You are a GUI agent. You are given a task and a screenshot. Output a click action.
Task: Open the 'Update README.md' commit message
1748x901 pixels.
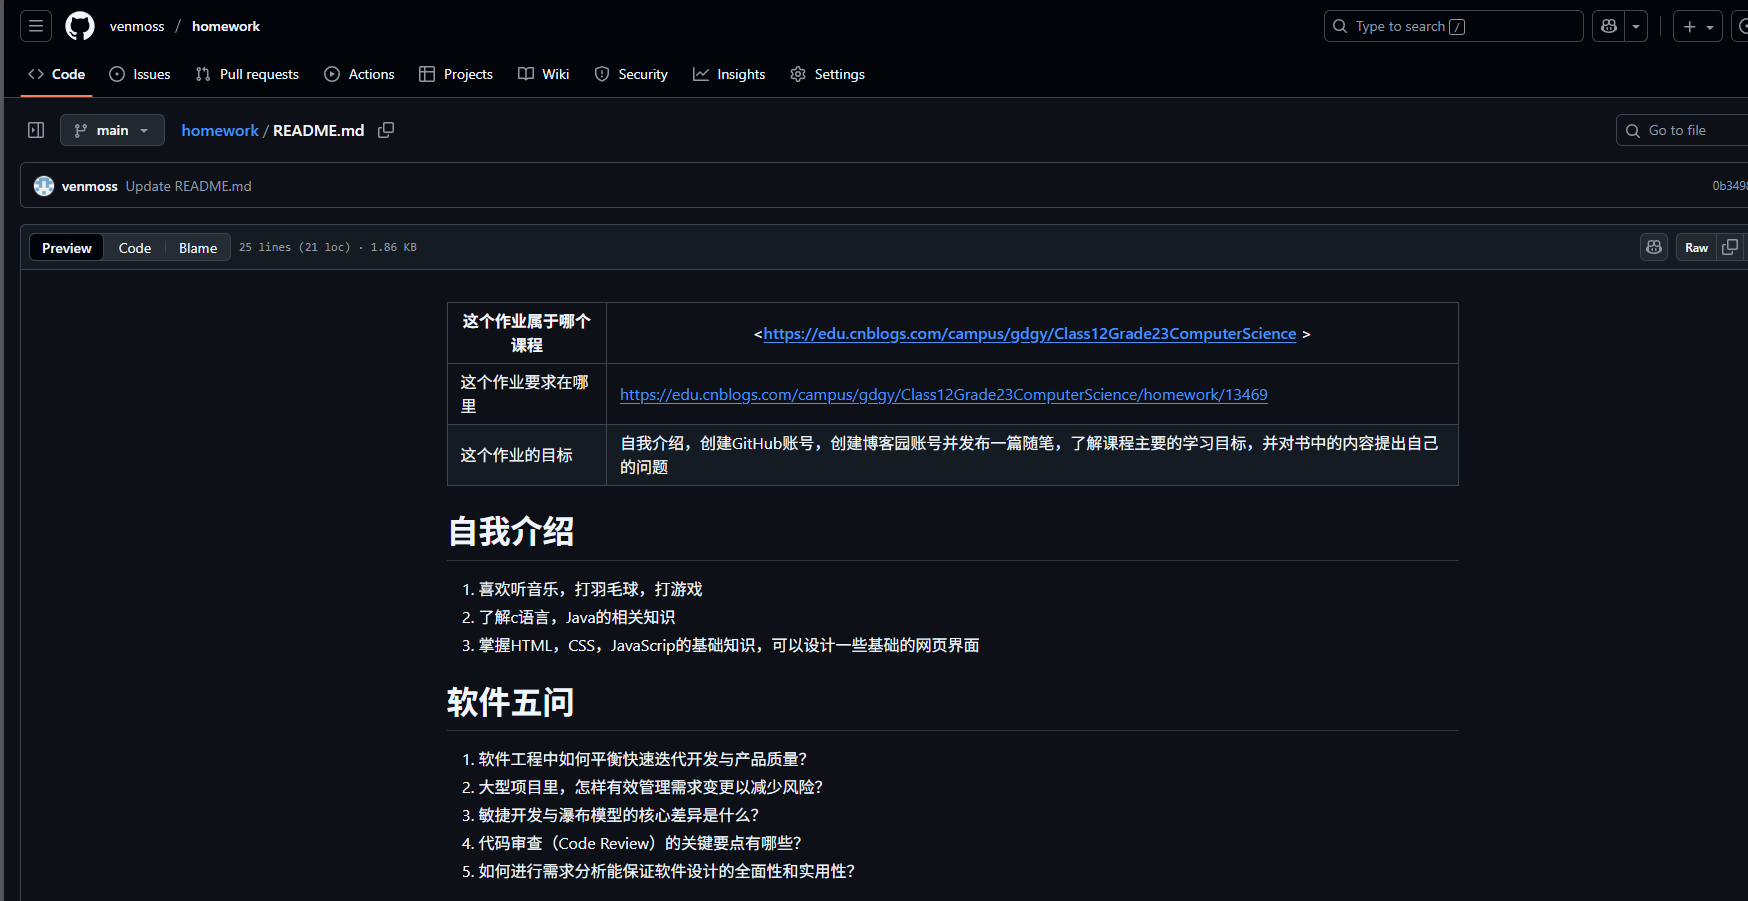coord(189,186)
